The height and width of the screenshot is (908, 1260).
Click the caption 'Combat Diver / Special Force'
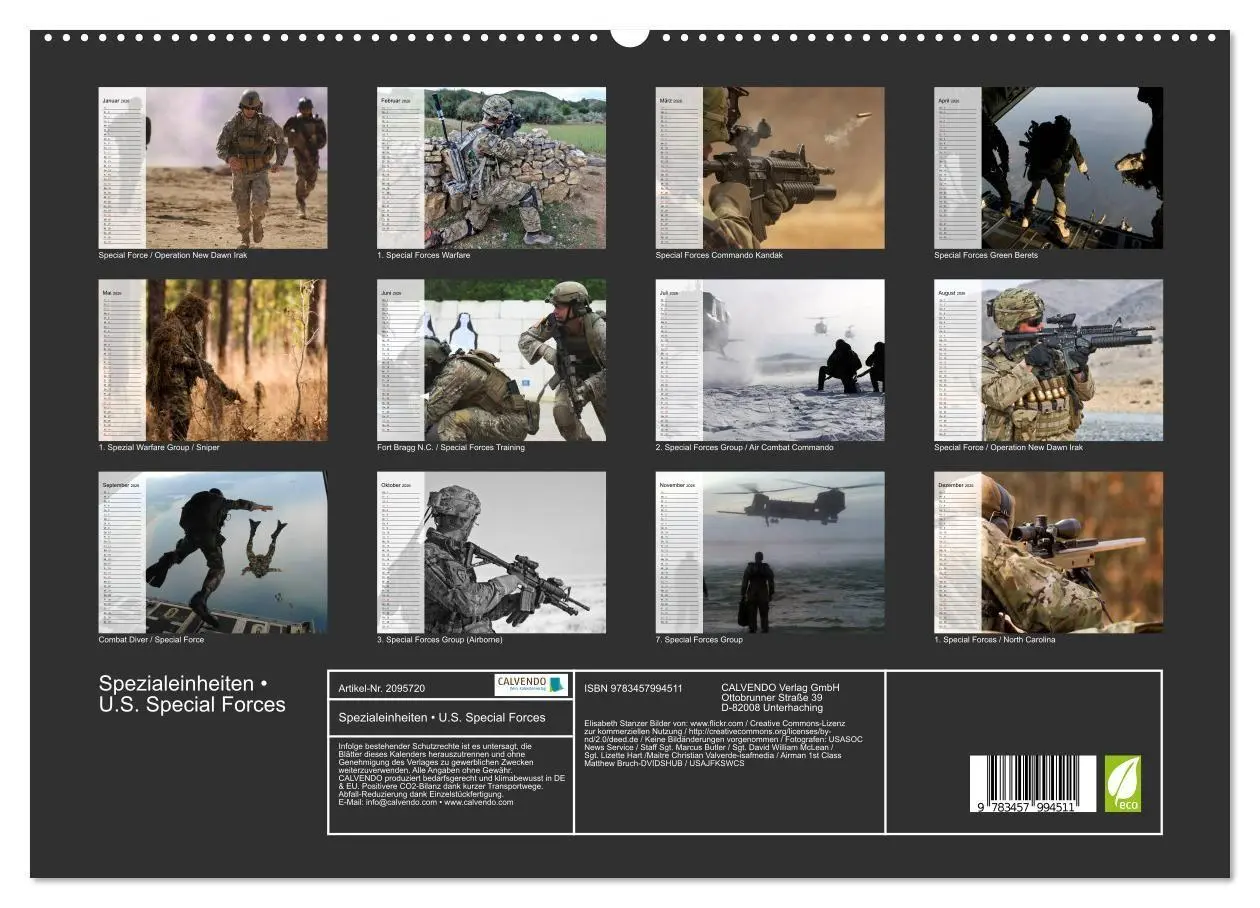(151, 639)
